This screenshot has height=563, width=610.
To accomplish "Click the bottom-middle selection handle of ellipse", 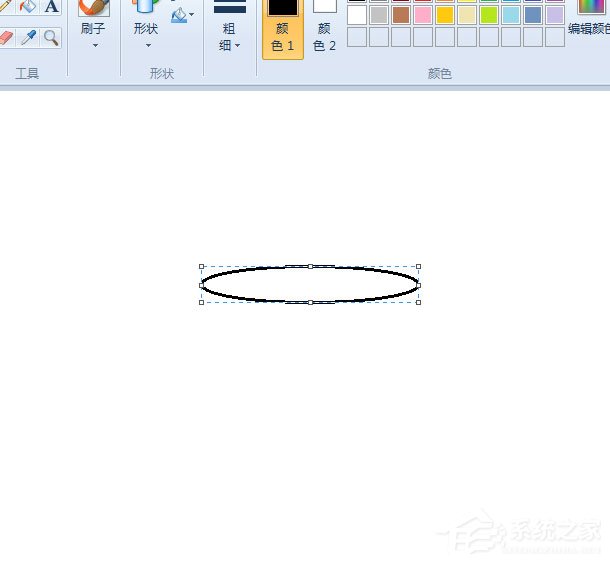I will coord(310,302).
